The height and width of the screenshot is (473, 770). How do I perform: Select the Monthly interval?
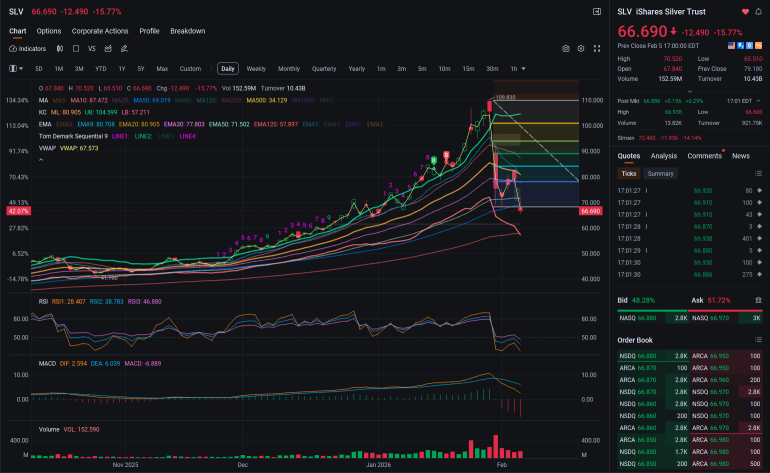[289, 69]
